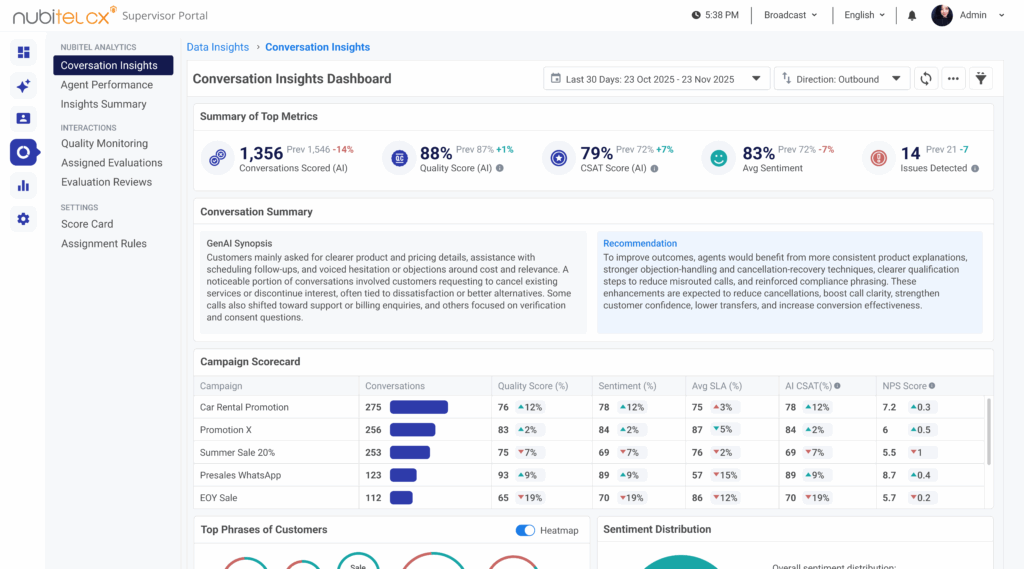Open the dashboard grid icon in left rail
Image resolution: width=1024 pixels, height=569 pixels.
pos(24,52)
